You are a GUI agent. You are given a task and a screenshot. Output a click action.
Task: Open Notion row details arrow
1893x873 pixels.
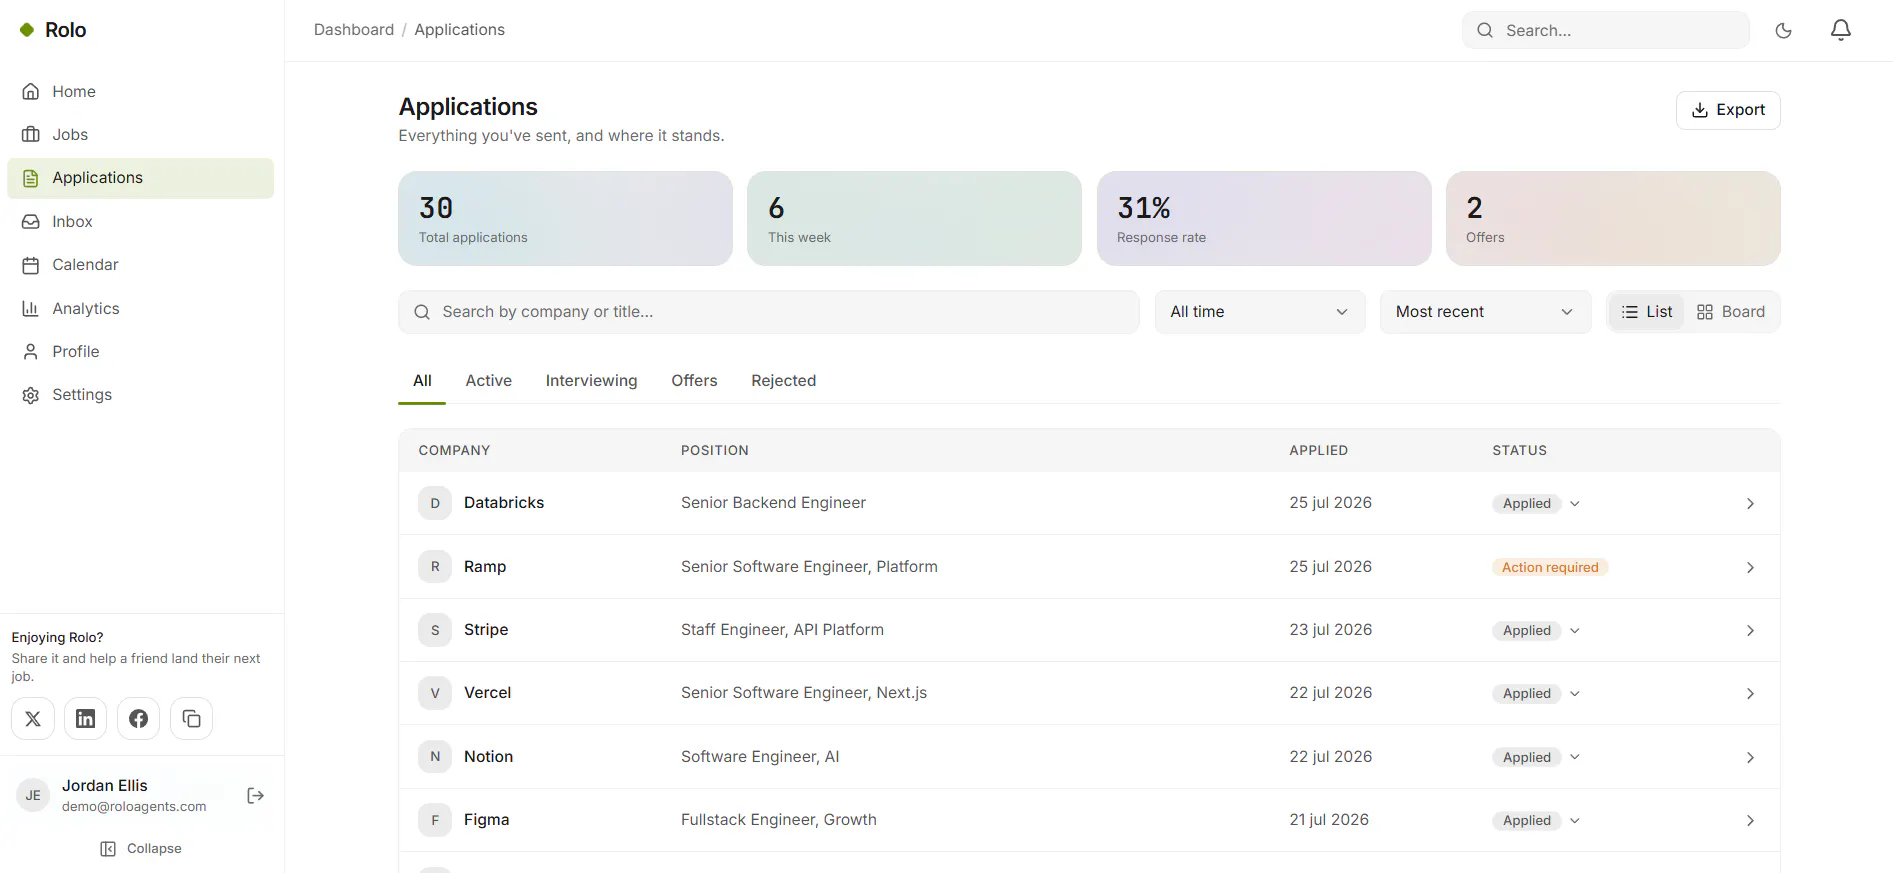(x=1750, y=757)
